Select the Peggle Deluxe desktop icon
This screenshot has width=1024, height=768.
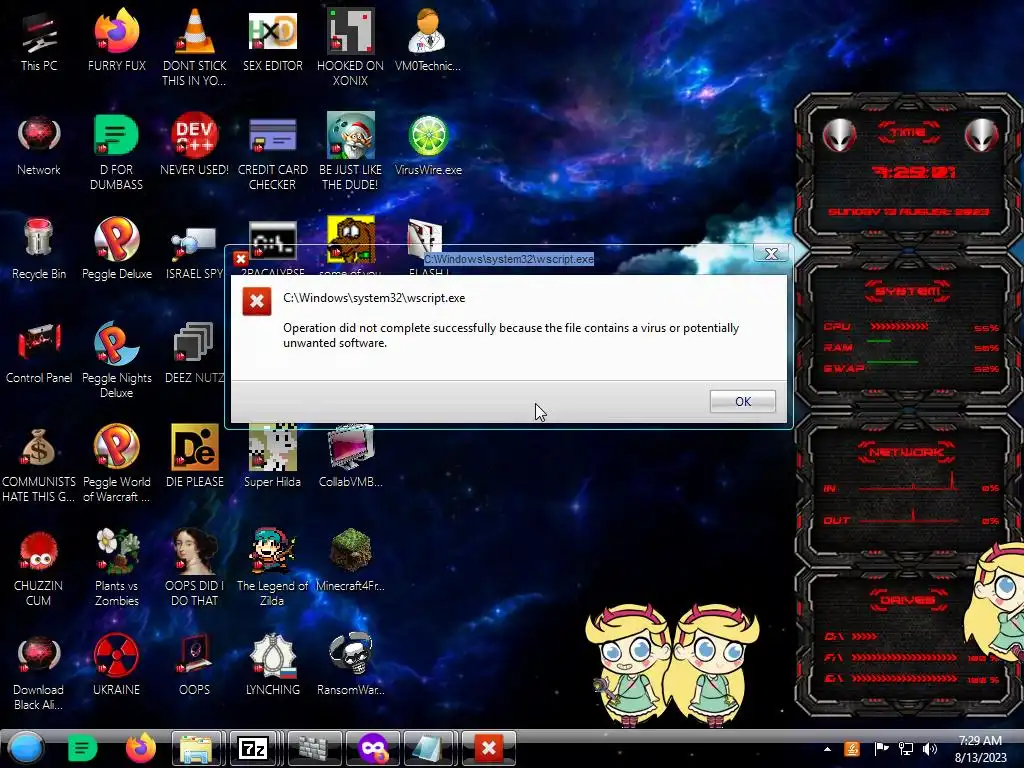point(117,249)
